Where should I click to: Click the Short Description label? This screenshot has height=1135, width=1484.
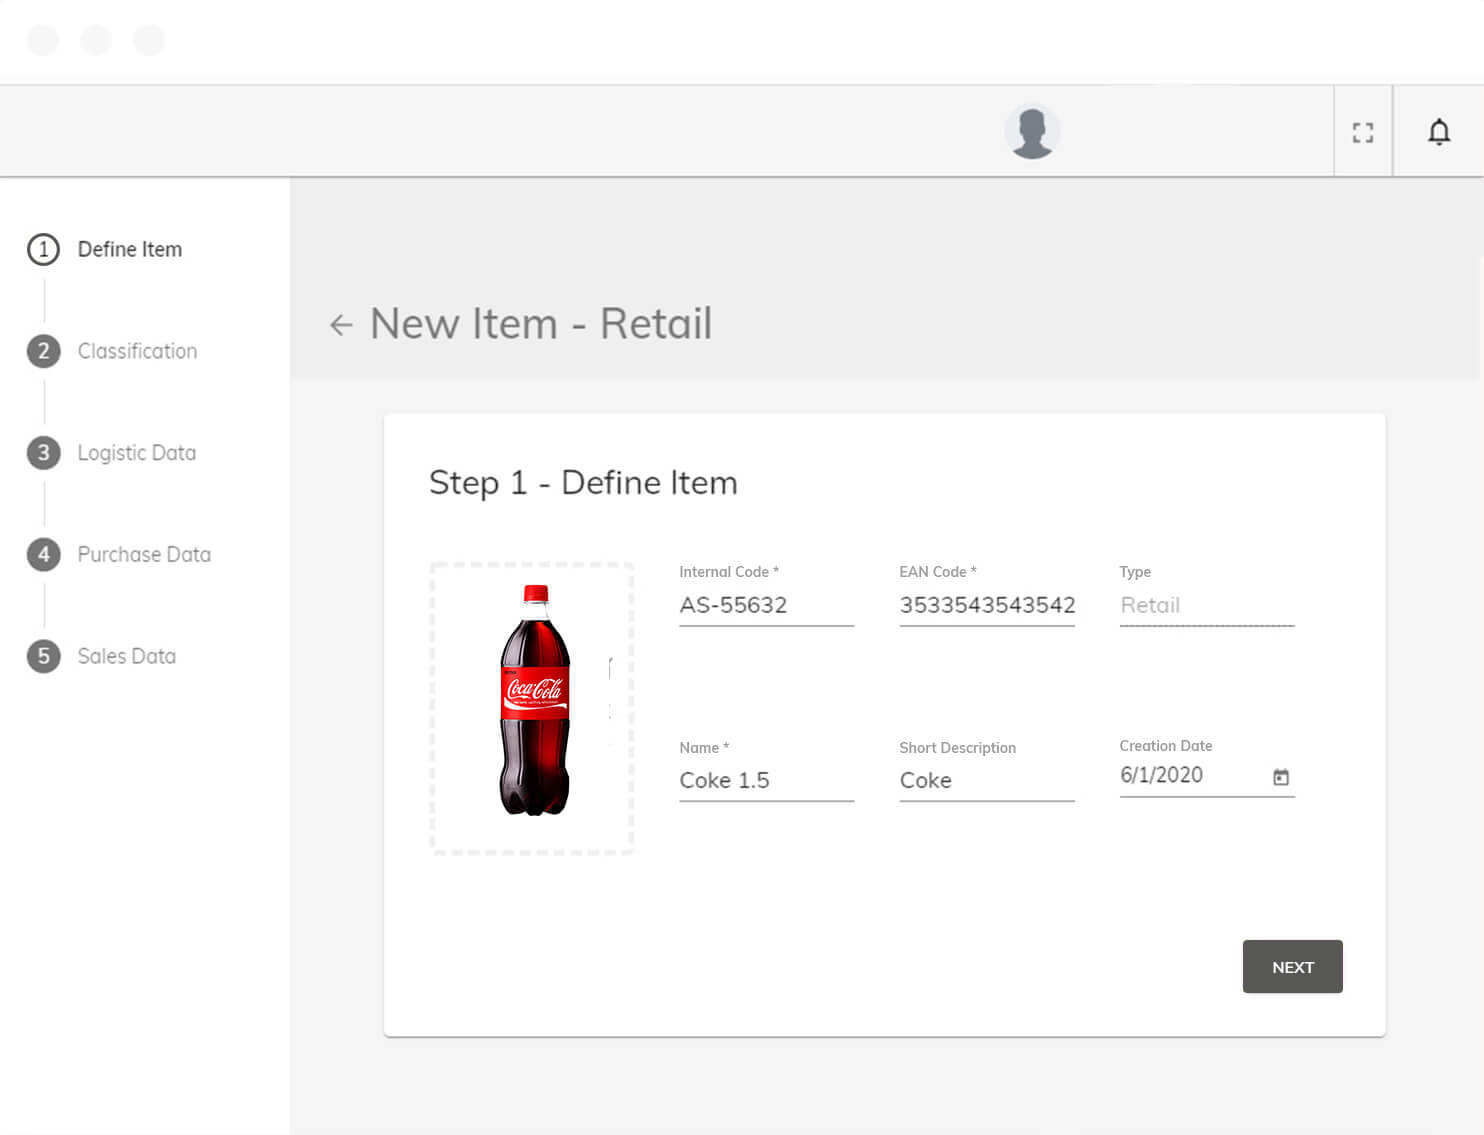[x=957, y=748]
